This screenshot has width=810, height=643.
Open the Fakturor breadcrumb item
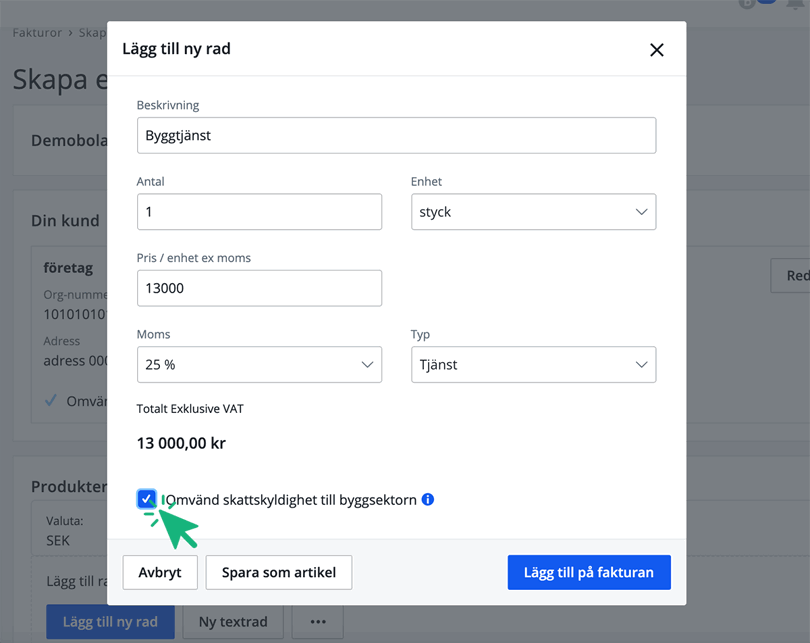[37, 32]
